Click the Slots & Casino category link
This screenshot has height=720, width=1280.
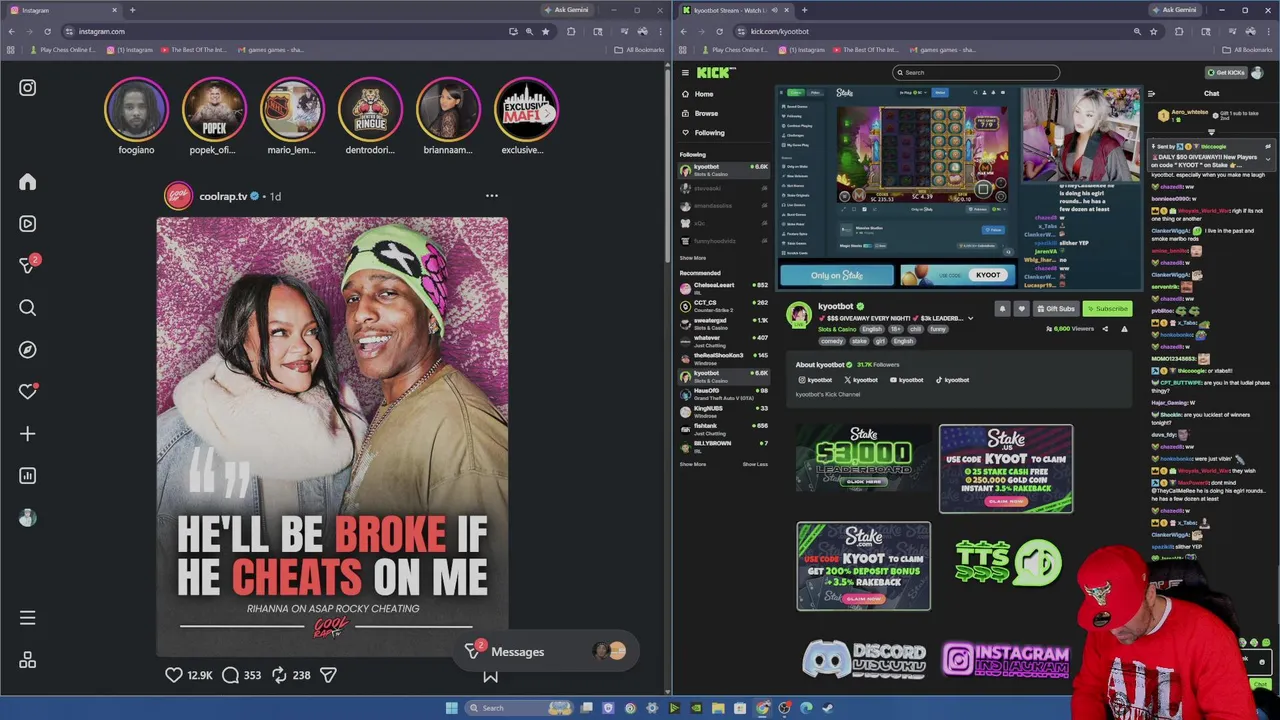click(837, 329)
